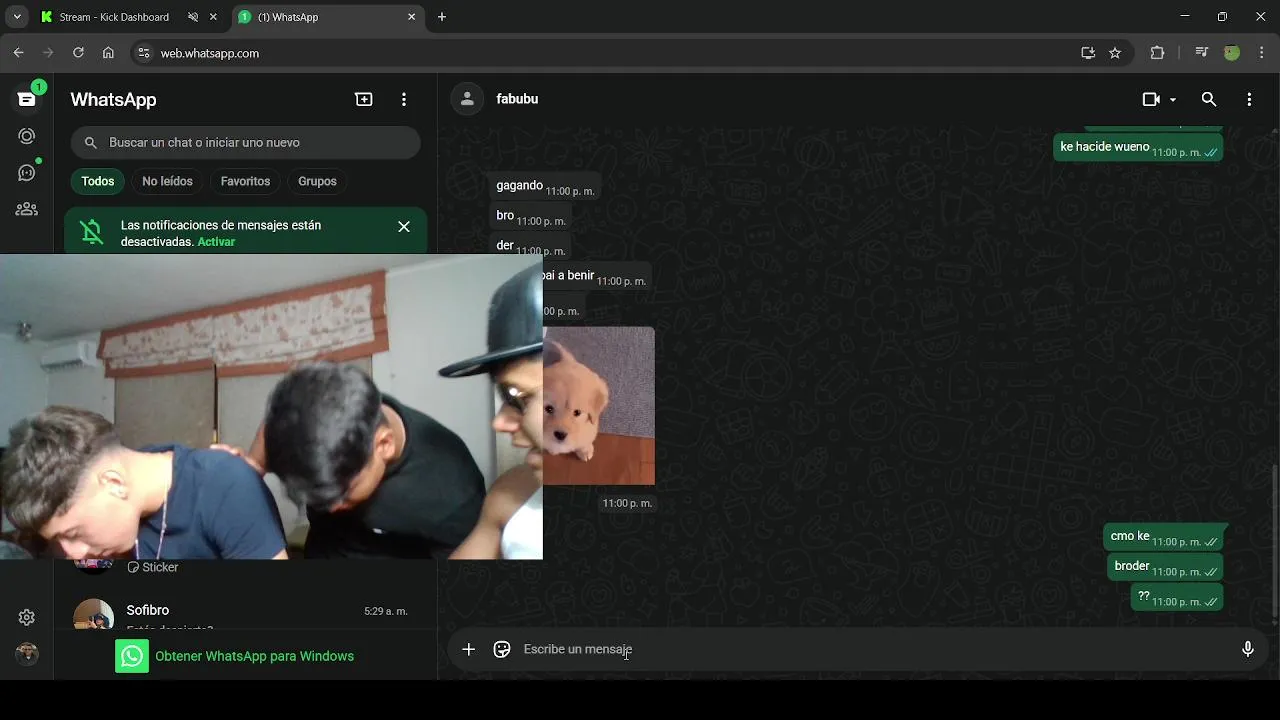This screenshot has width=1280, height=720.
Task: Bookmark this page with star icon
Action: point(1115,53)
